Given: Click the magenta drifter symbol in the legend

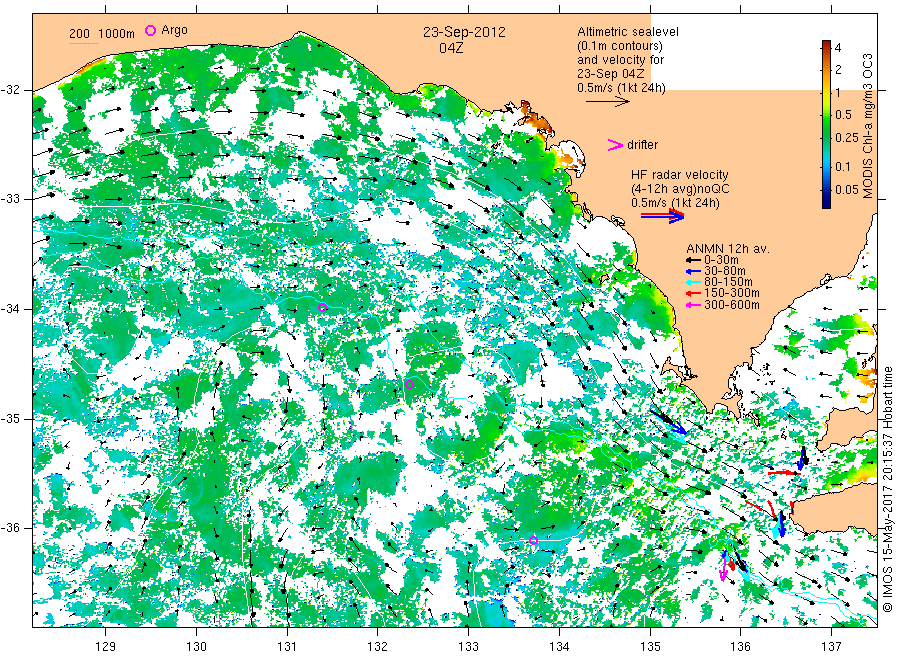Looking at the screenshot, I should click(615, 145).
